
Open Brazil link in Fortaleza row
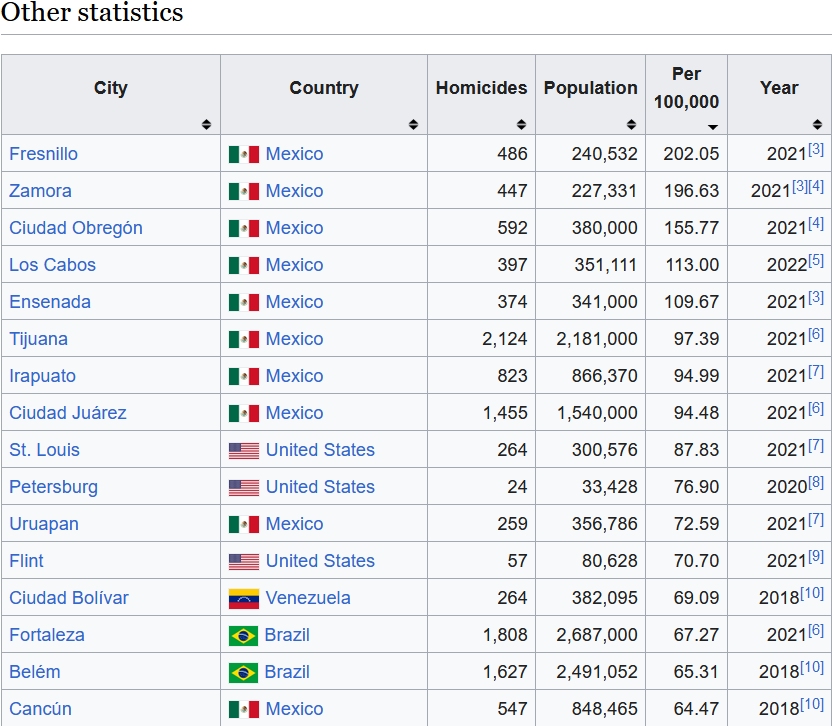click(x=287, y=635)
